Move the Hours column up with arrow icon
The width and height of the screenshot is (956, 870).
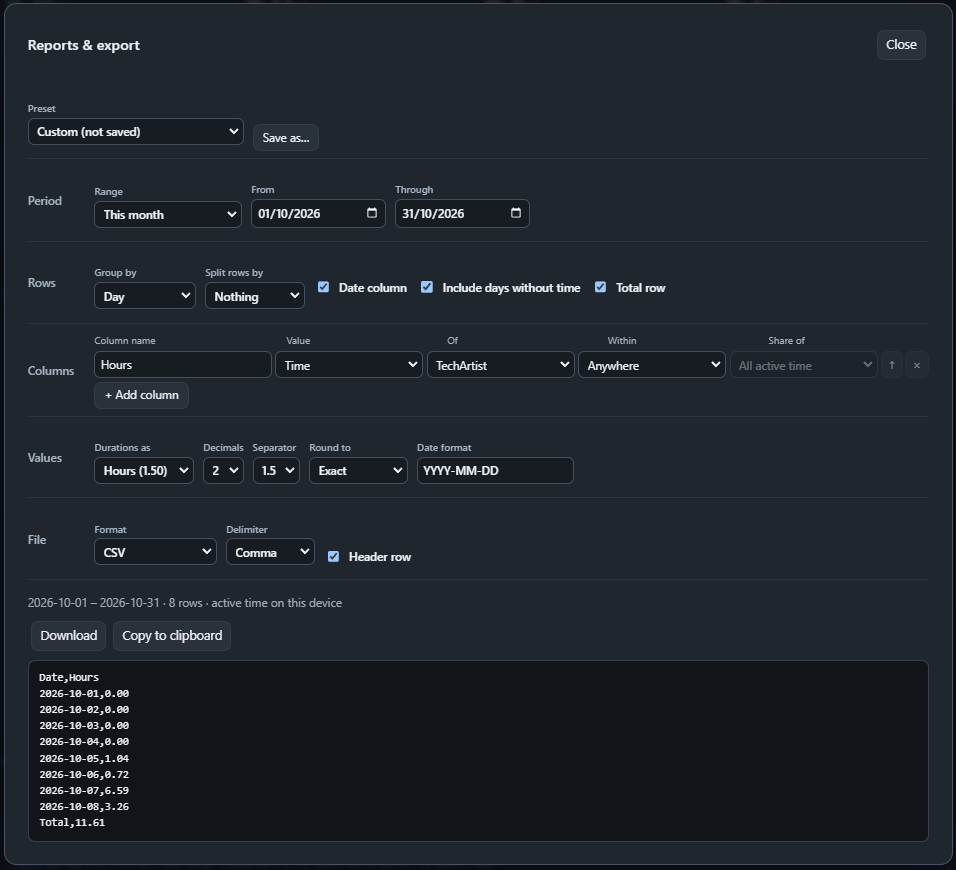coord(892,365)
